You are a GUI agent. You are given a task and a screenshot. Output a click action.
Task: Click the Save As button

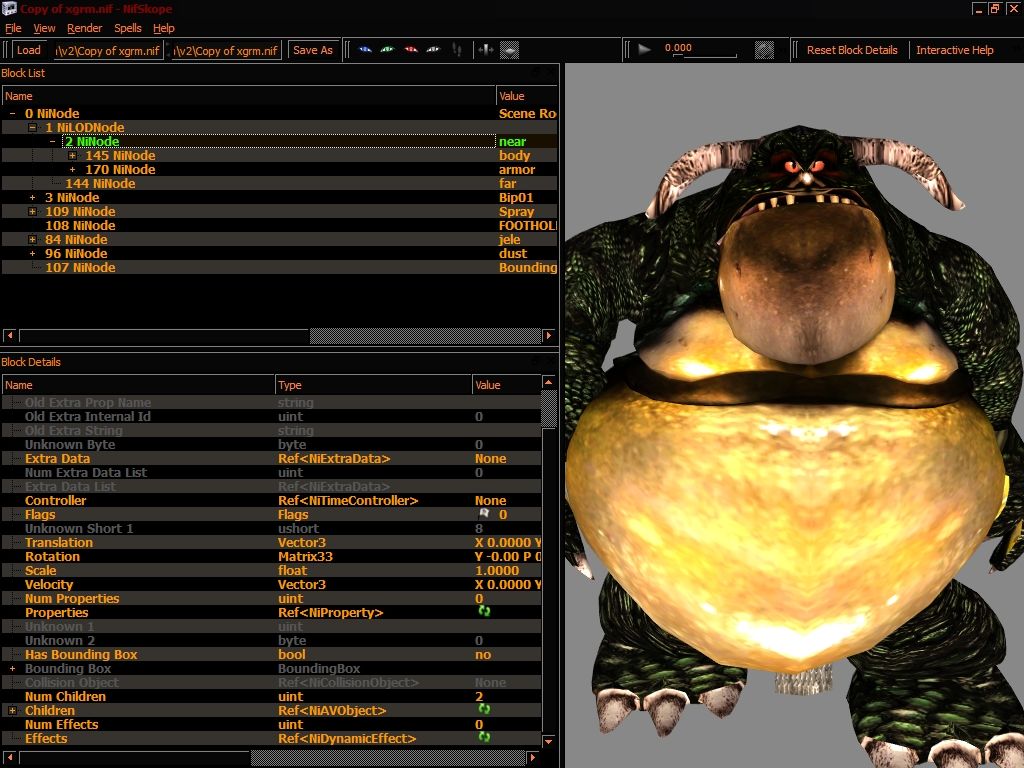[313, 50]
